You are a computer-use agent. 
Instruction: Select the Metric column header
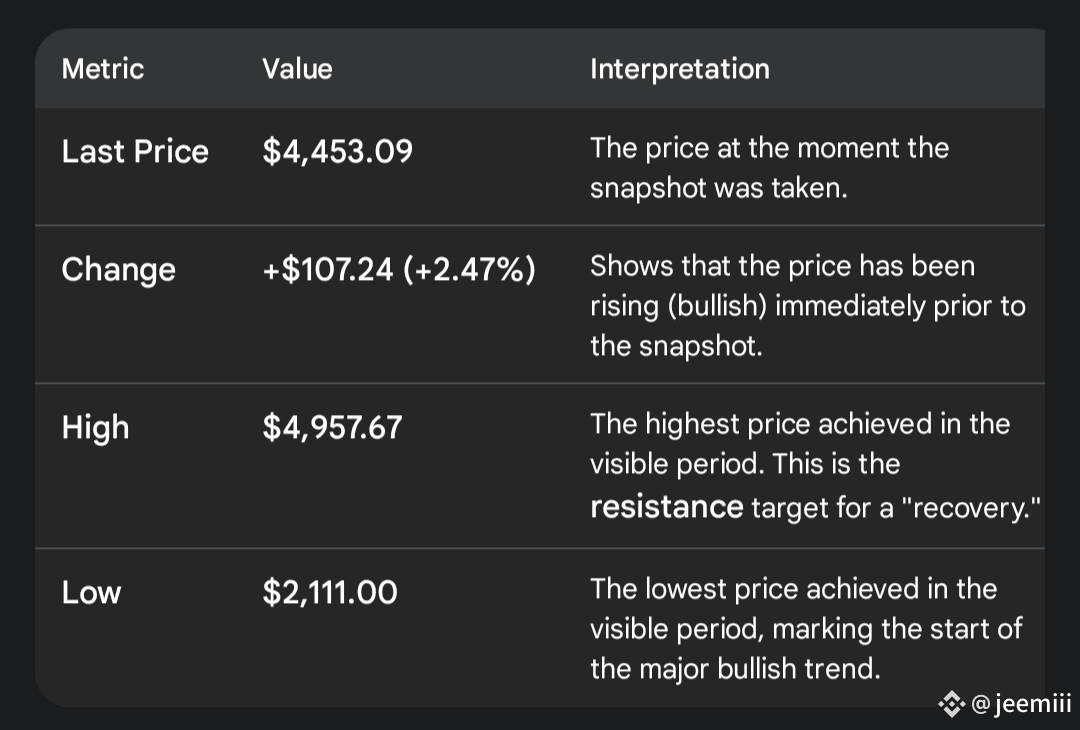[103, 69]
